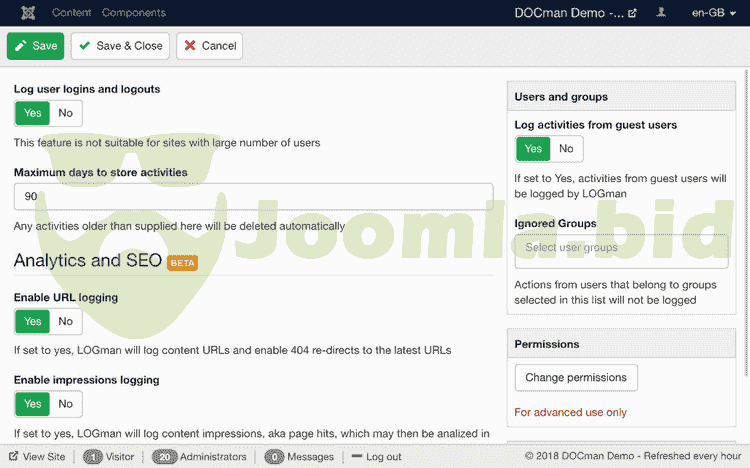This screenshot has height=468, width=750.
Task: Click the page vertical scrollbar
Action: (x=747, y=223)
